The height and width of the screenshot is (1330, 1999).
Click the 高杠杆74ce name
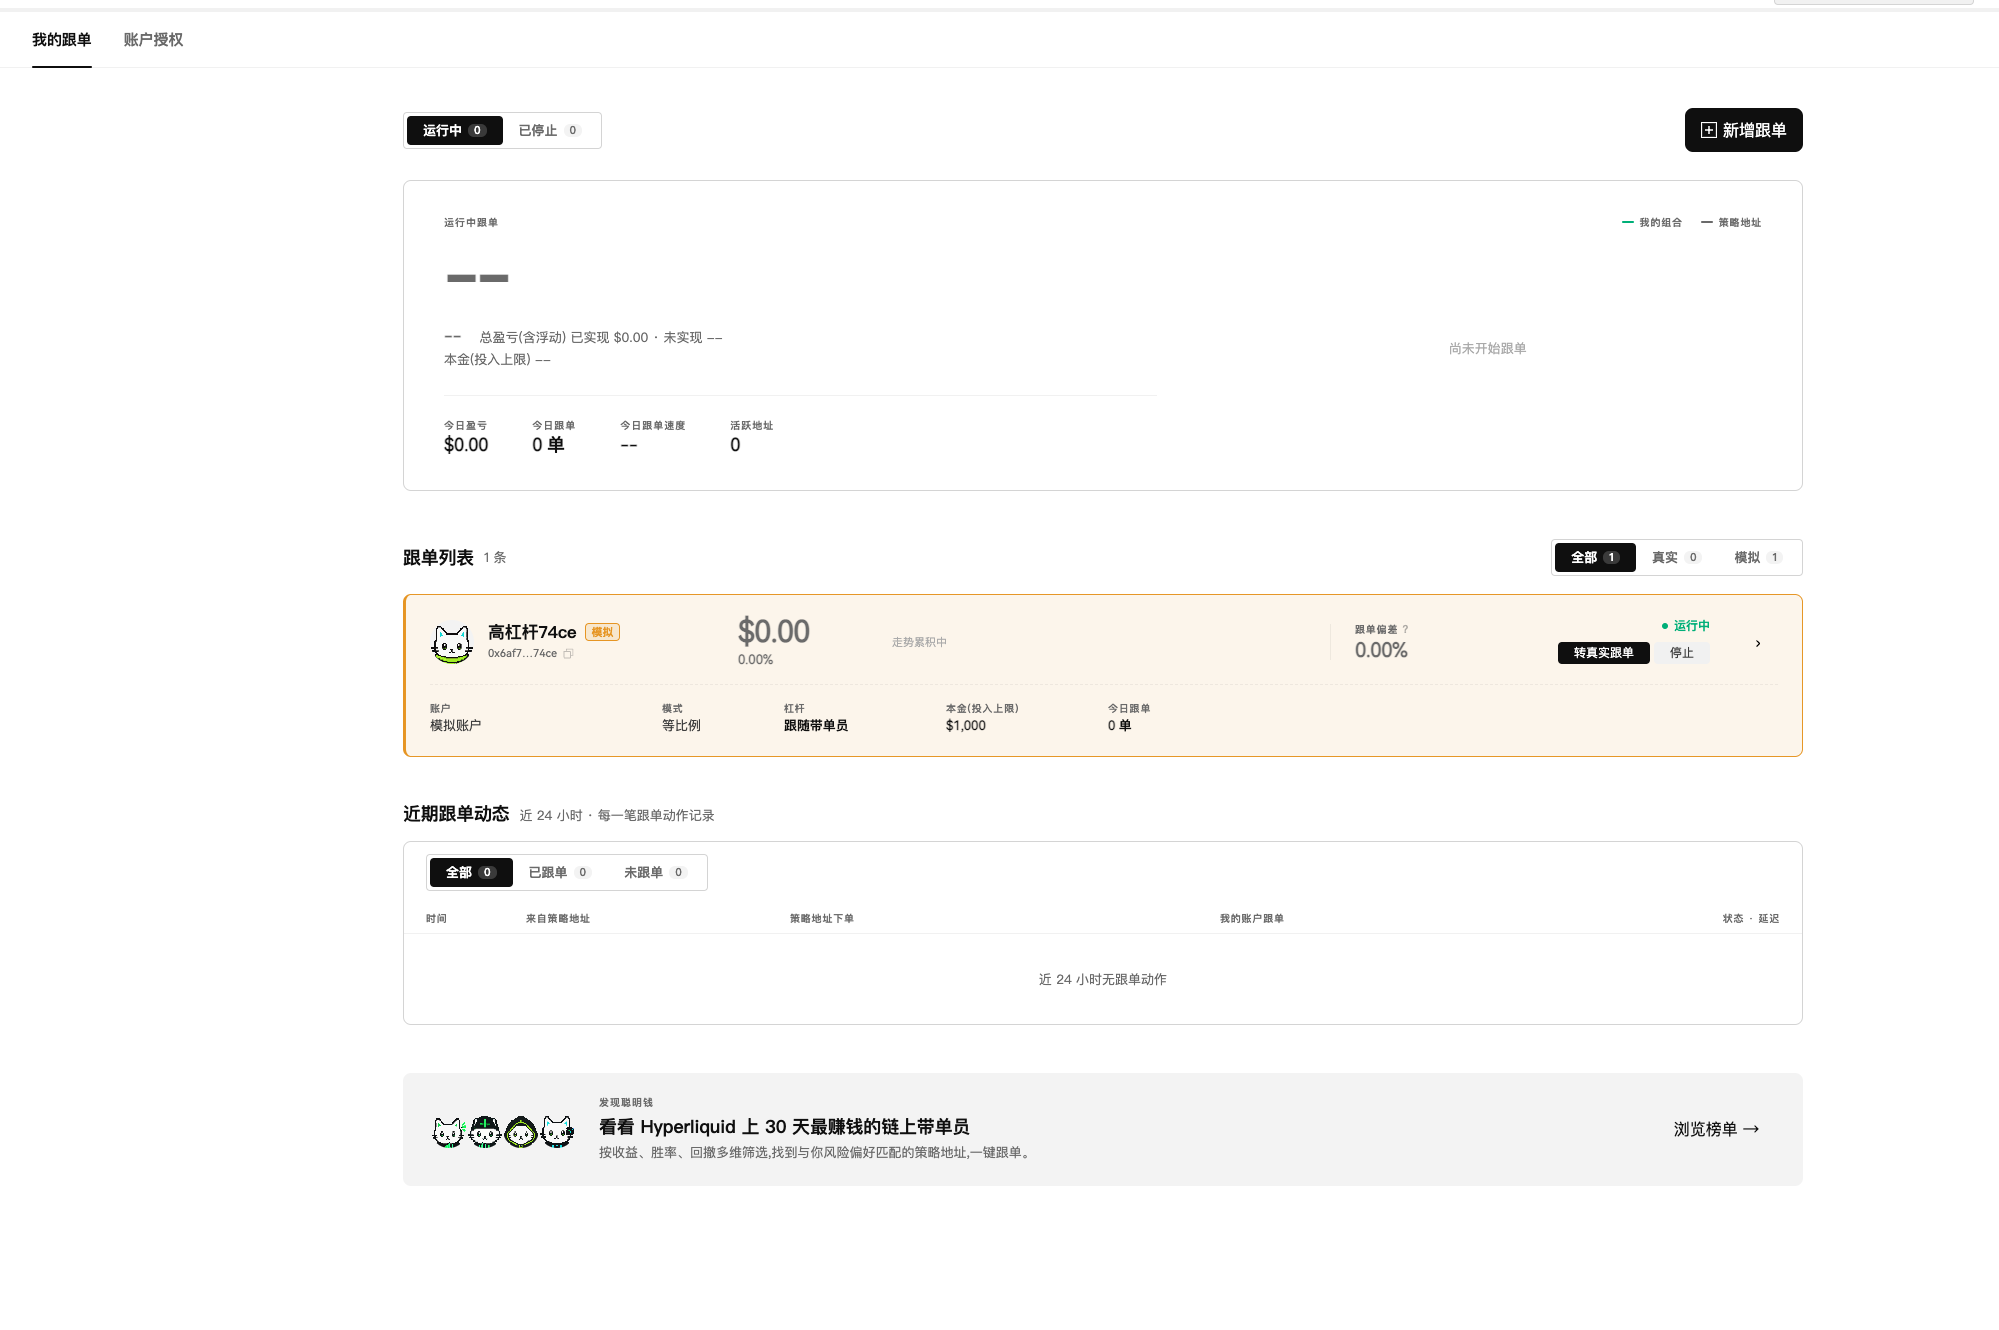(532, 632)
